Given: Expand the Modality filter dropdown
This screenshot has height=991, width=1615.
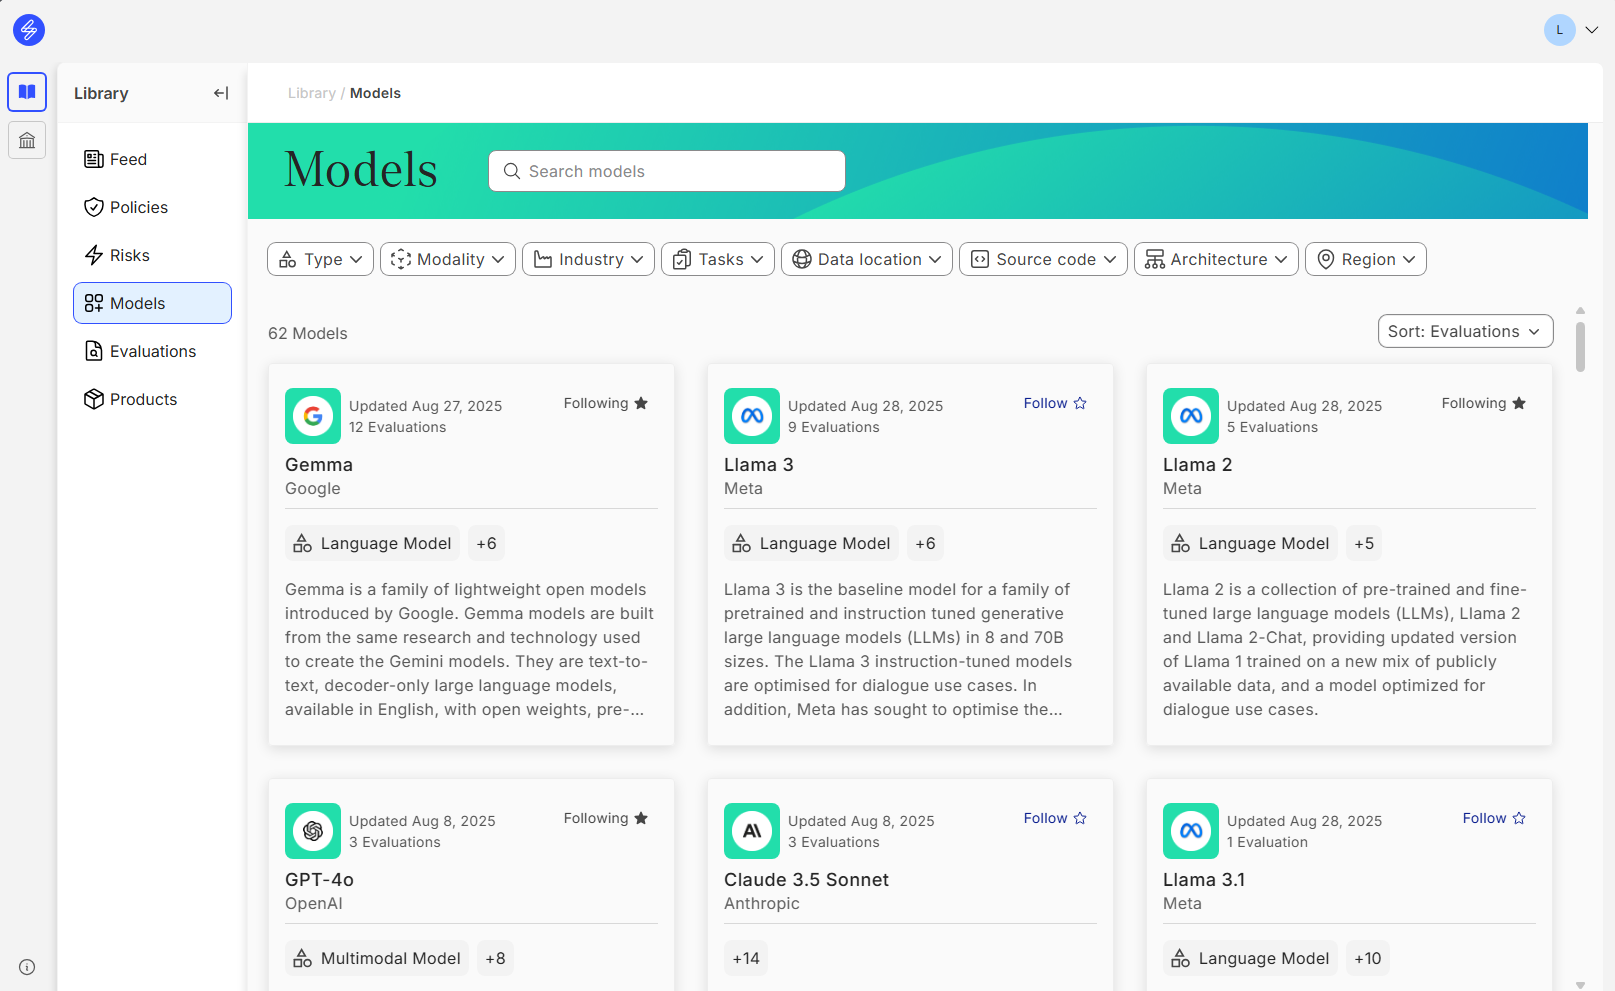Looking at the screenshot, I should [448, 259].
